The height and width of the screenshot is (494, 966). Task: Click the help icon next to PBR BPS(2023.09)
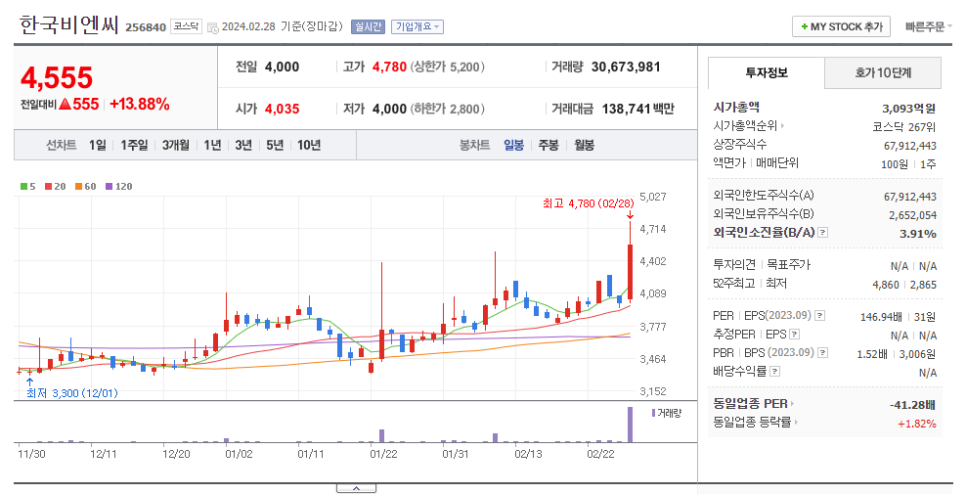(823, 353)
